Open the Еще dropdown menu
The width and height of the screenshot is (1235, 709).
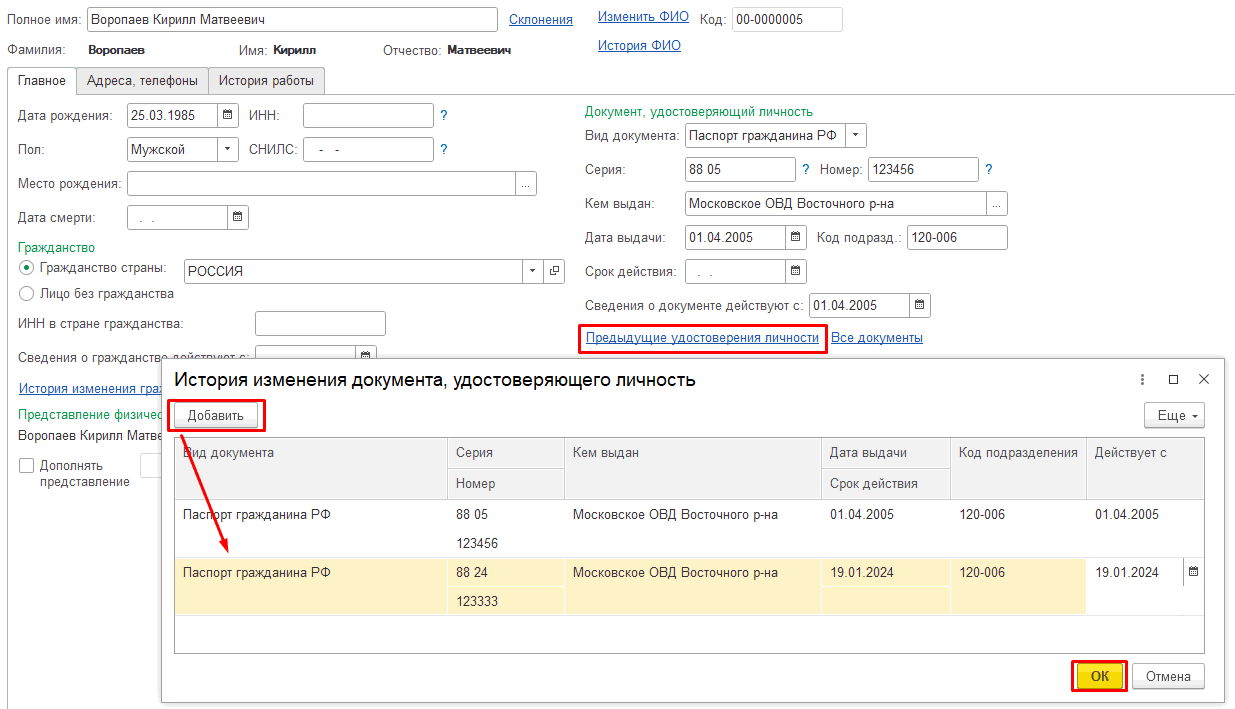(1174, 415)
